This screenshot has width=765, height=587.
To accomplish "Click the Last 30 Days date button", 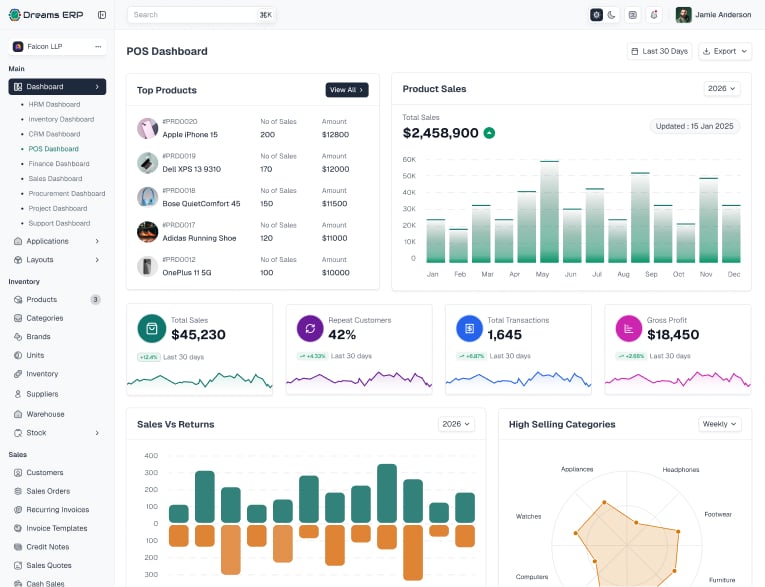I will (x=659, y=51).
